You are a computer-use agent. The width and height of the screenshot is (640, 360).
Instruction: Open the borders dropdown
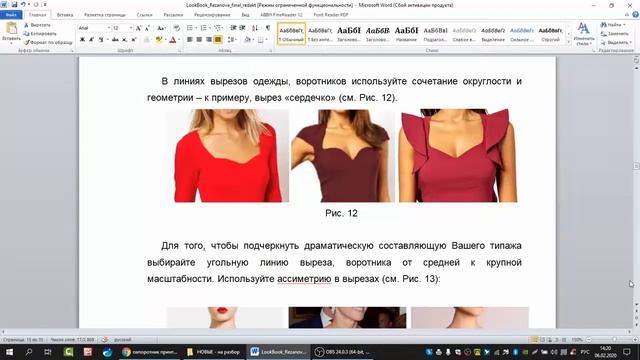click(267, 40)
